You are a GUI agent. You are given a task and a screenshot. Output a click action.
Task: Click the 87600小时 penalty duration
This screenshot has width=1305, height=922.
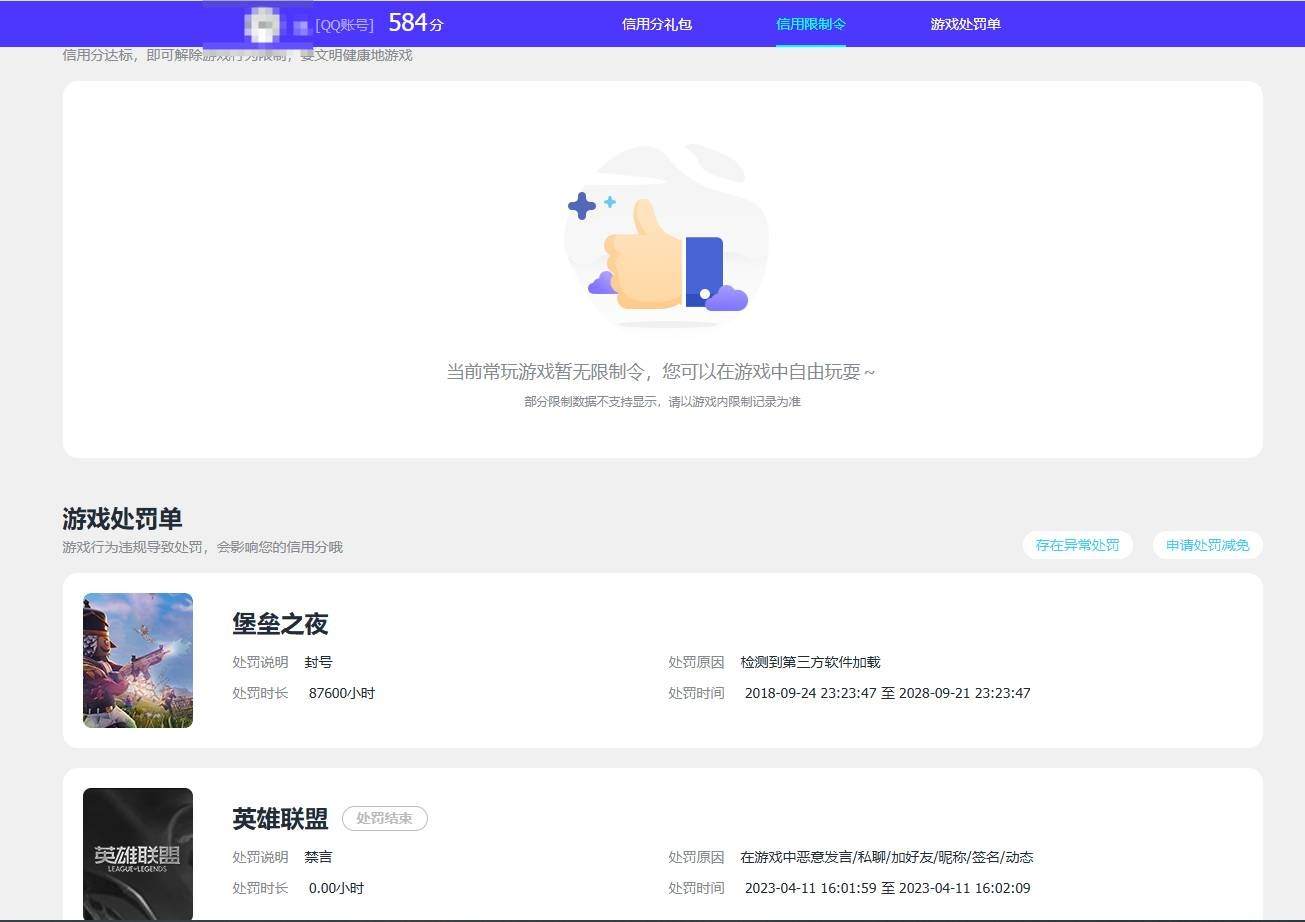[342, 693]
